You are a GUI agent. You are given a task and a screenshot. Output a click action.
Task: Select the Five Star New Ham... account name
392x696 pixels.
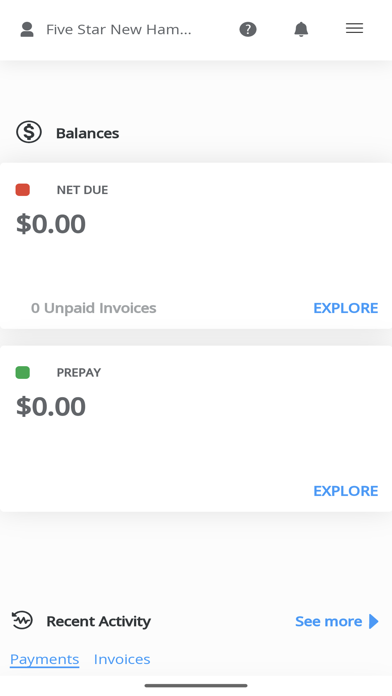pos(119,30)
